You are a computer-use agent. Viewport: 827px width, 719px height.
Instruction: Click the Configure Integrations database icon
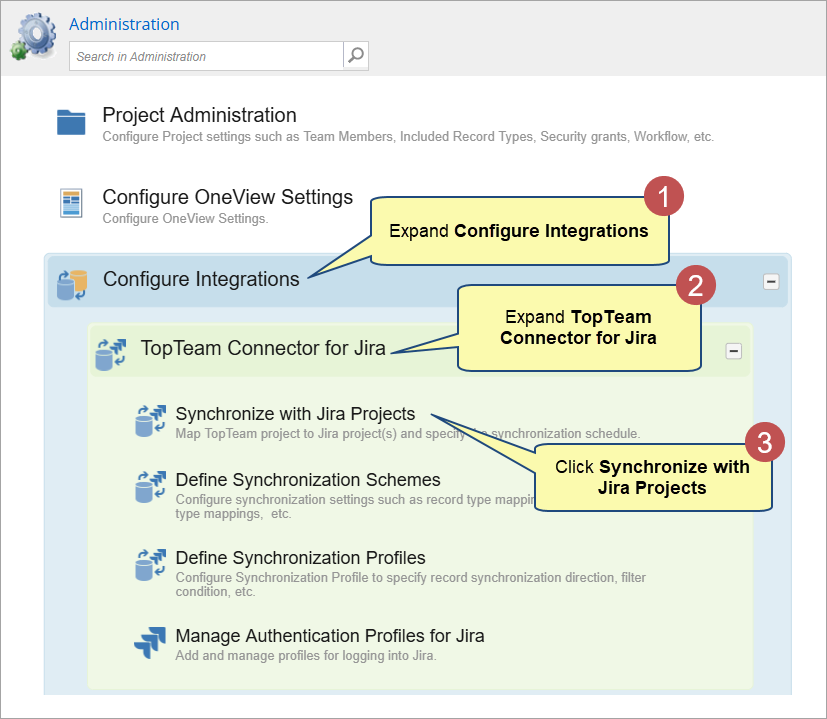[73, 283]
